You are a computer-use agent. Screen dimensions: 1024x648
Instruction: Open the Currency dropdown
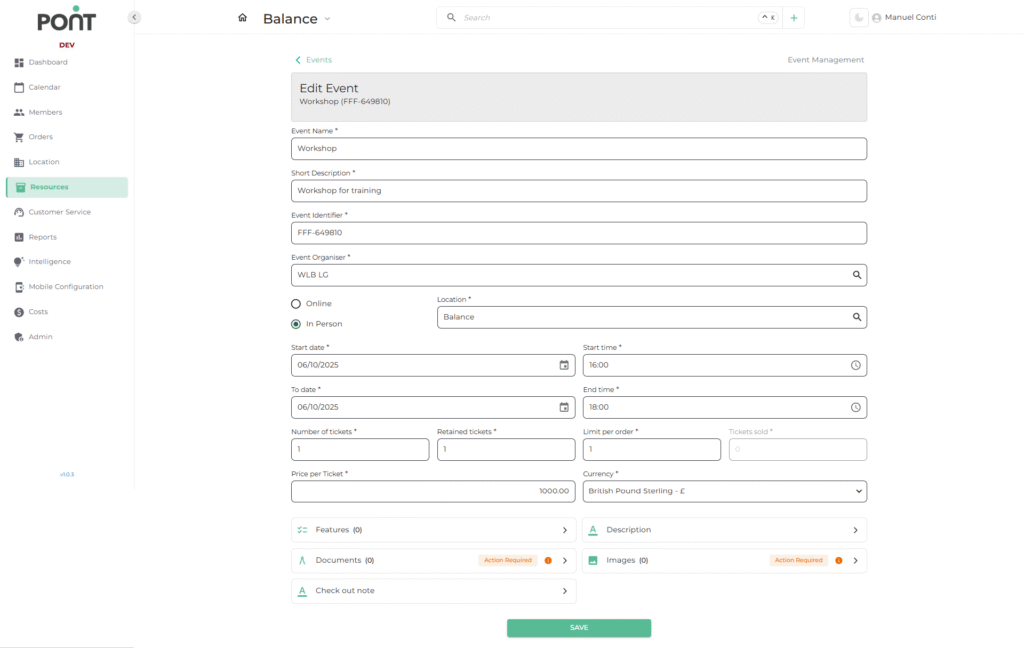[724, 491]
